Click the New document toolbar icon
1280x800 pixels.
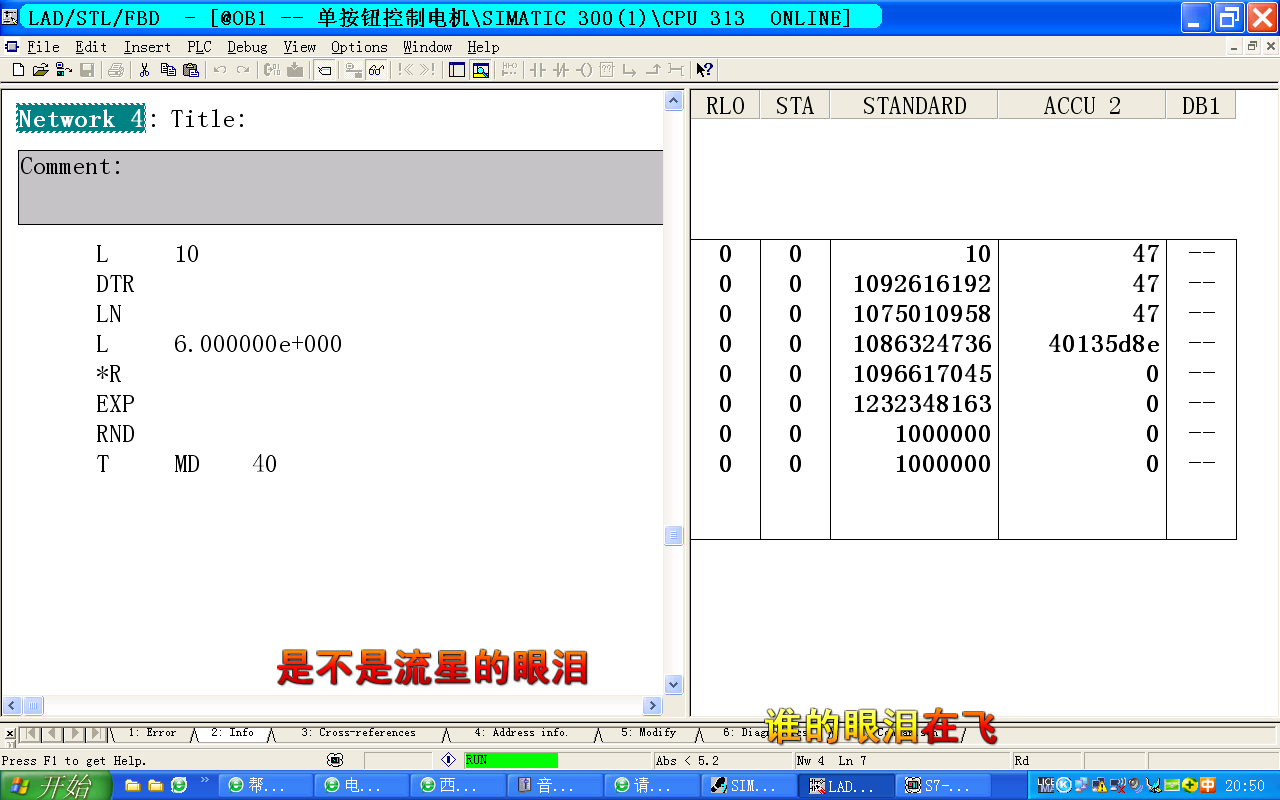pyautogui.click(x=18, y=70)
